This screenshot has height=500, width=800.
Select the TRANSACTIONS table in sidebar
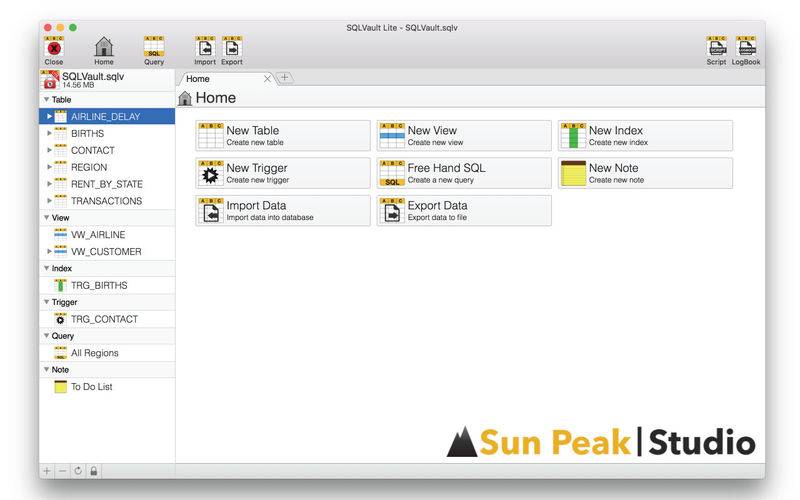tap(106, 201)
